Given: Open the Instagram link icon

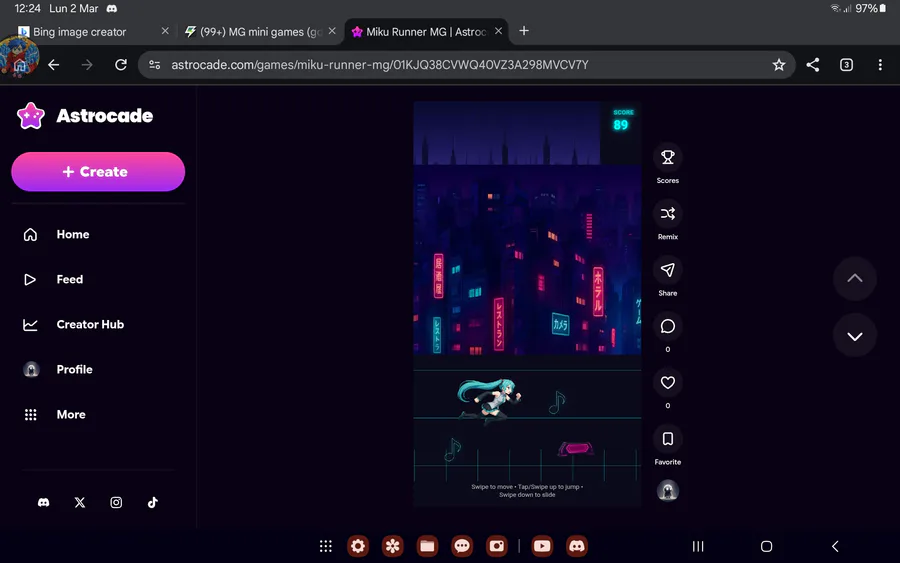Looking at the screenshot, I should click(x=116, y=503).
